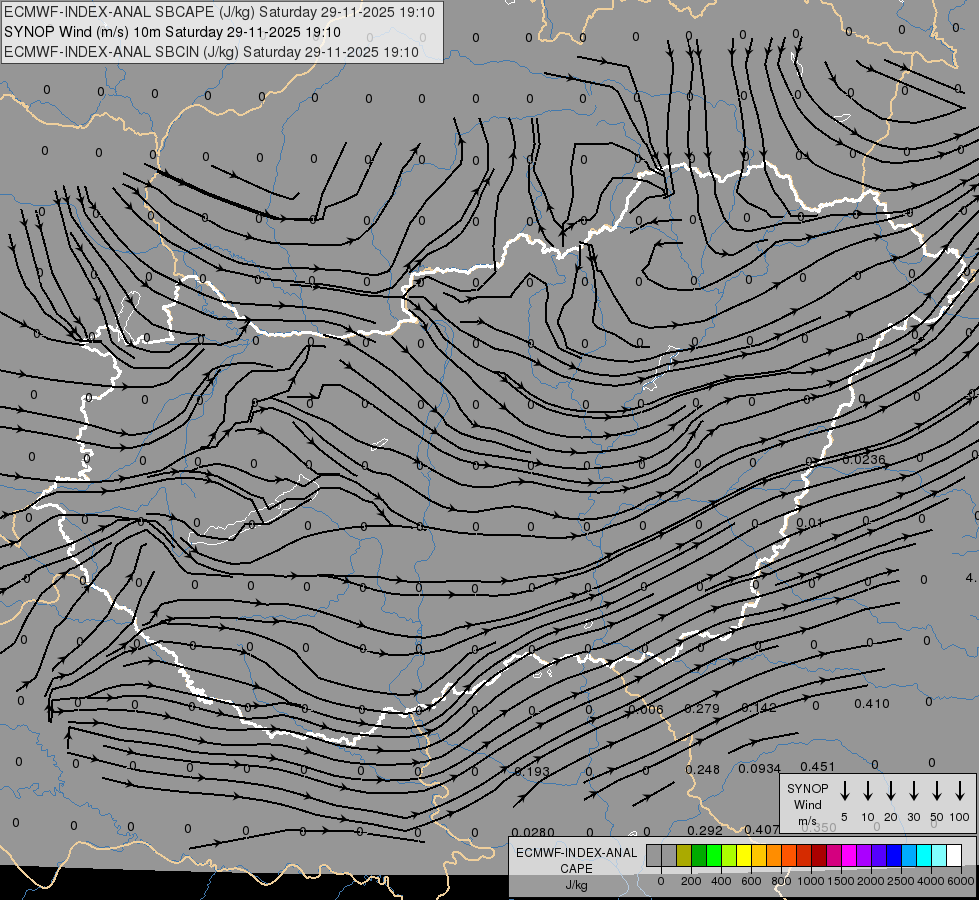This screenshot has width=979, height=900.
Task: Pick the dark green 200 J/kg swatch
Action: point(699,855)
